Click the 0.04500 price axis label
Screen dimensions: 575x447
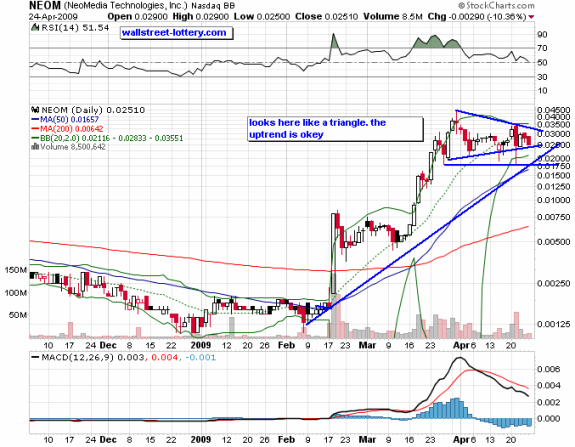553,110
